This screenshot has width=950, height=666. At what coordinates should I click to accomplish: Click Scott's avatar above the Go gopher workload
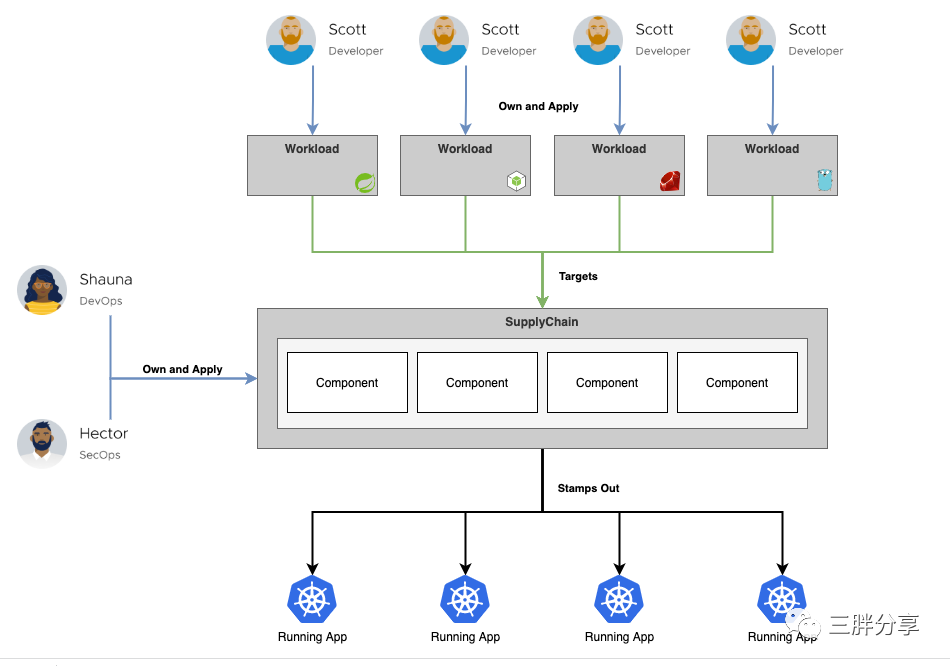click(751, 40)
